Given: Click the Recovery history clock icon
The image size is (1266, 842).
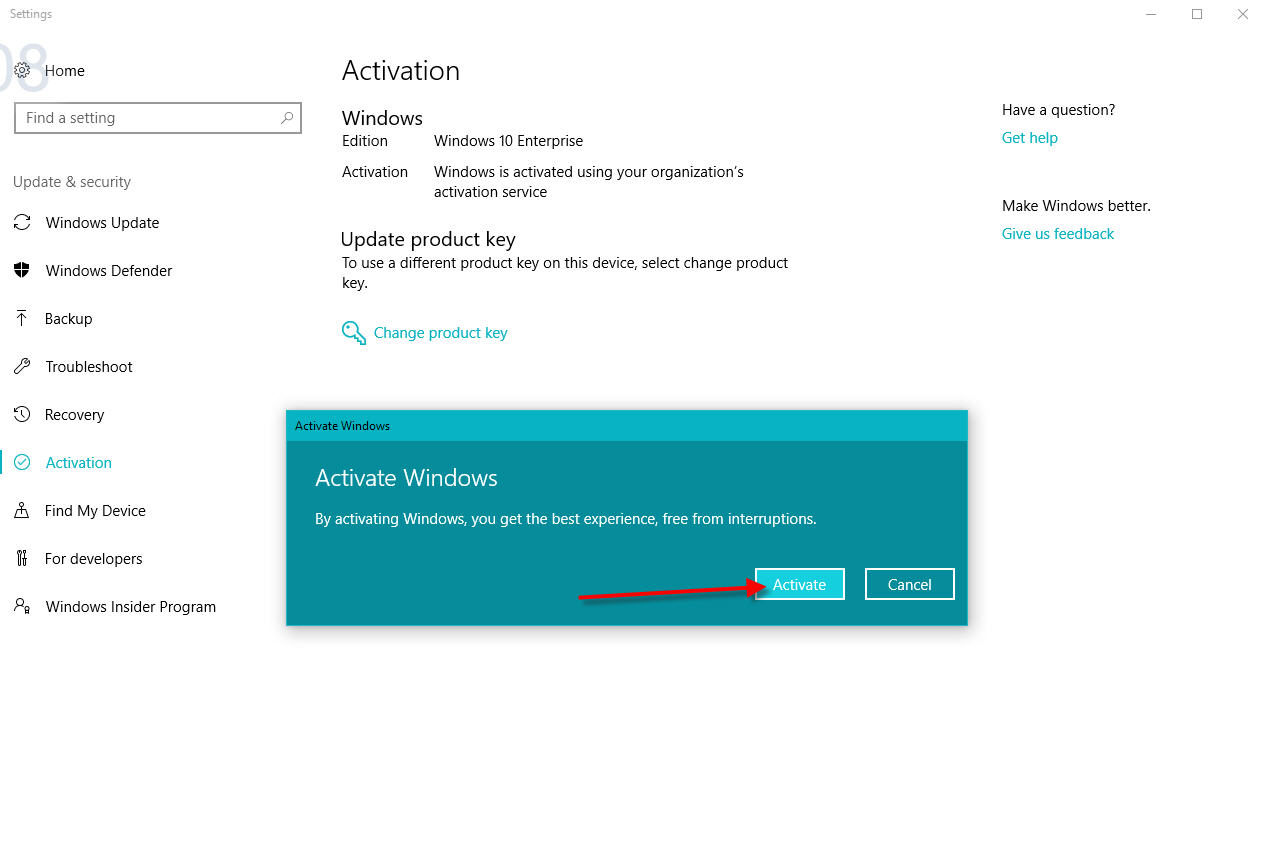Looking at the screenshot, I should (22, 415).
